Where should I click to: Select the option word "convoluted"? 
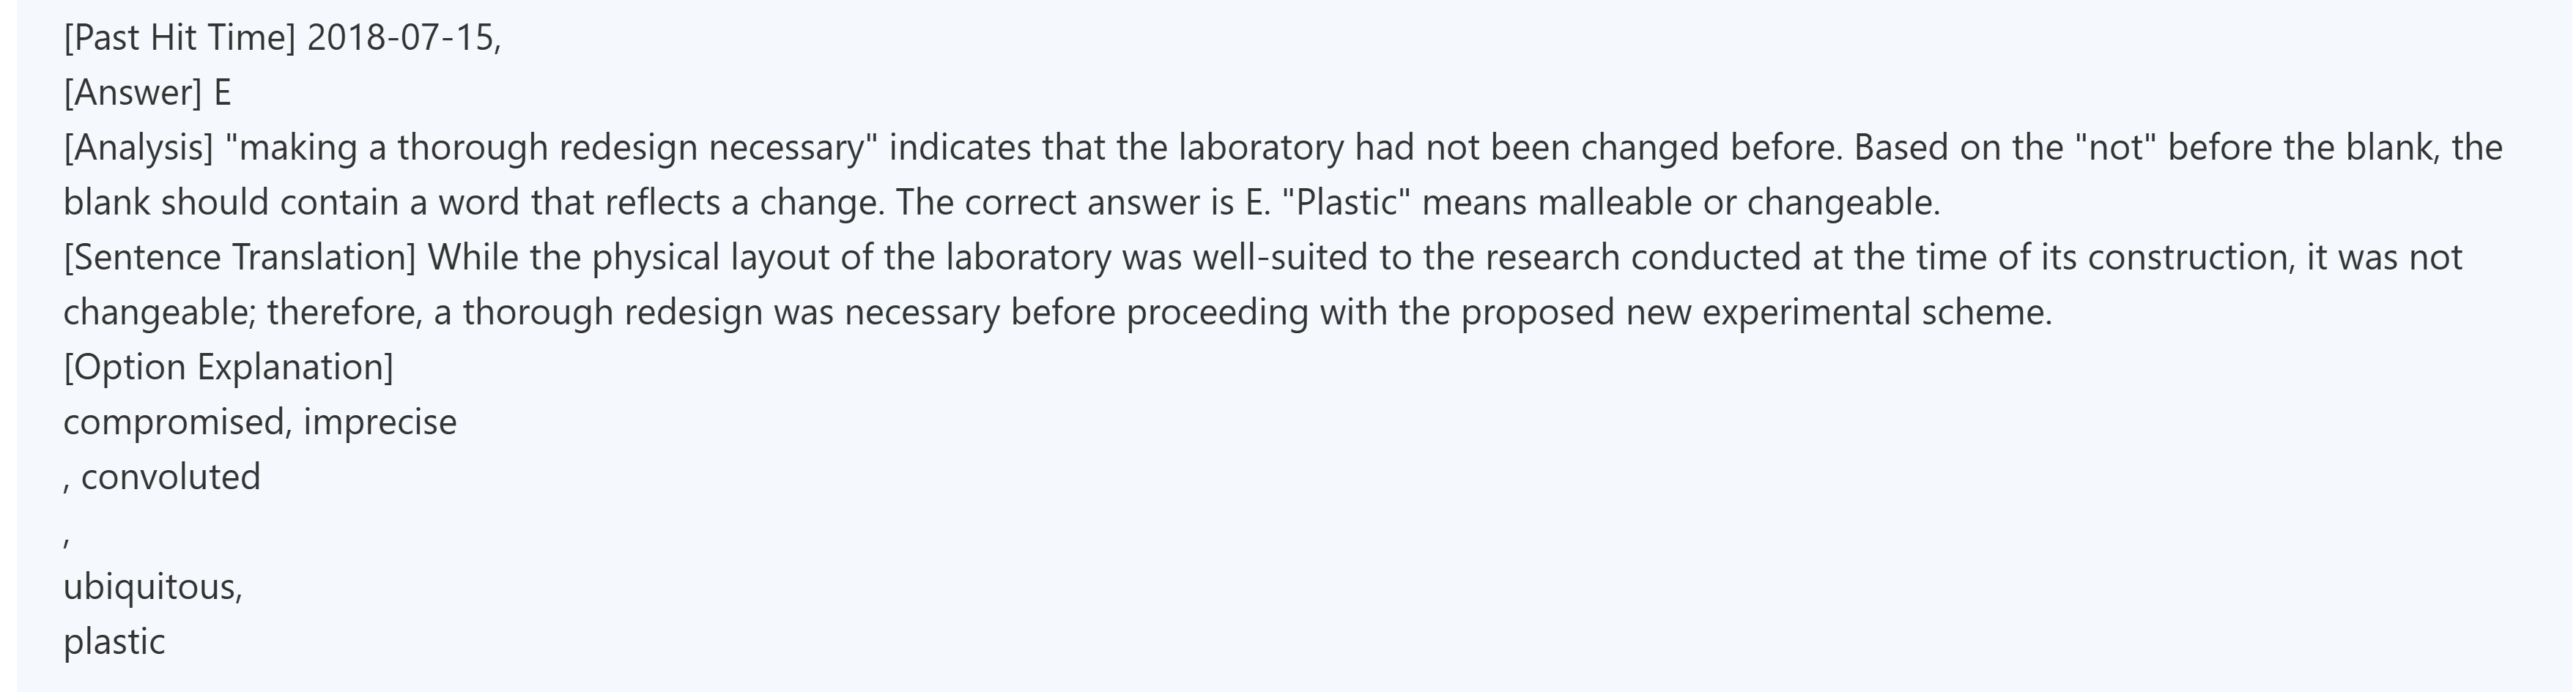tap(170, 477)
